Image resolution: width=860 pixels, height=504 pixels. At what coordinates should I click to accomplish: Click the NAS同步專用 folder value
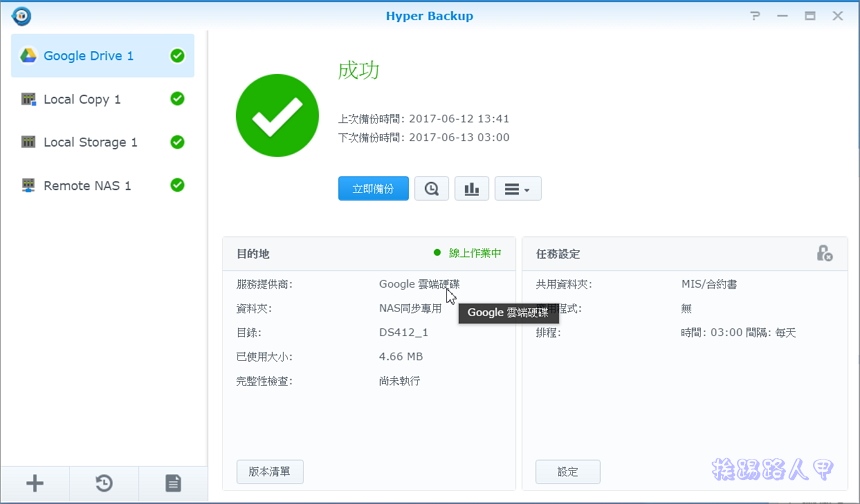410,308
